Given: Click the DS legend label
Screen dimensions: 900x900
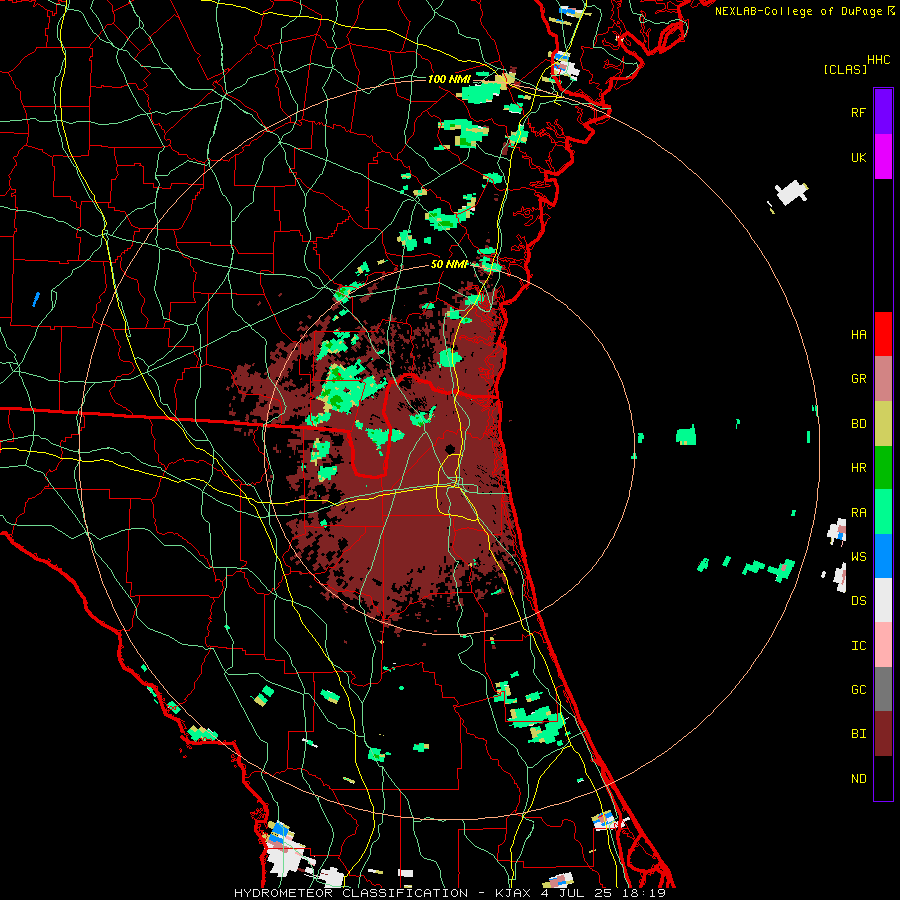Looking at the screenshot, I should 858,601.
